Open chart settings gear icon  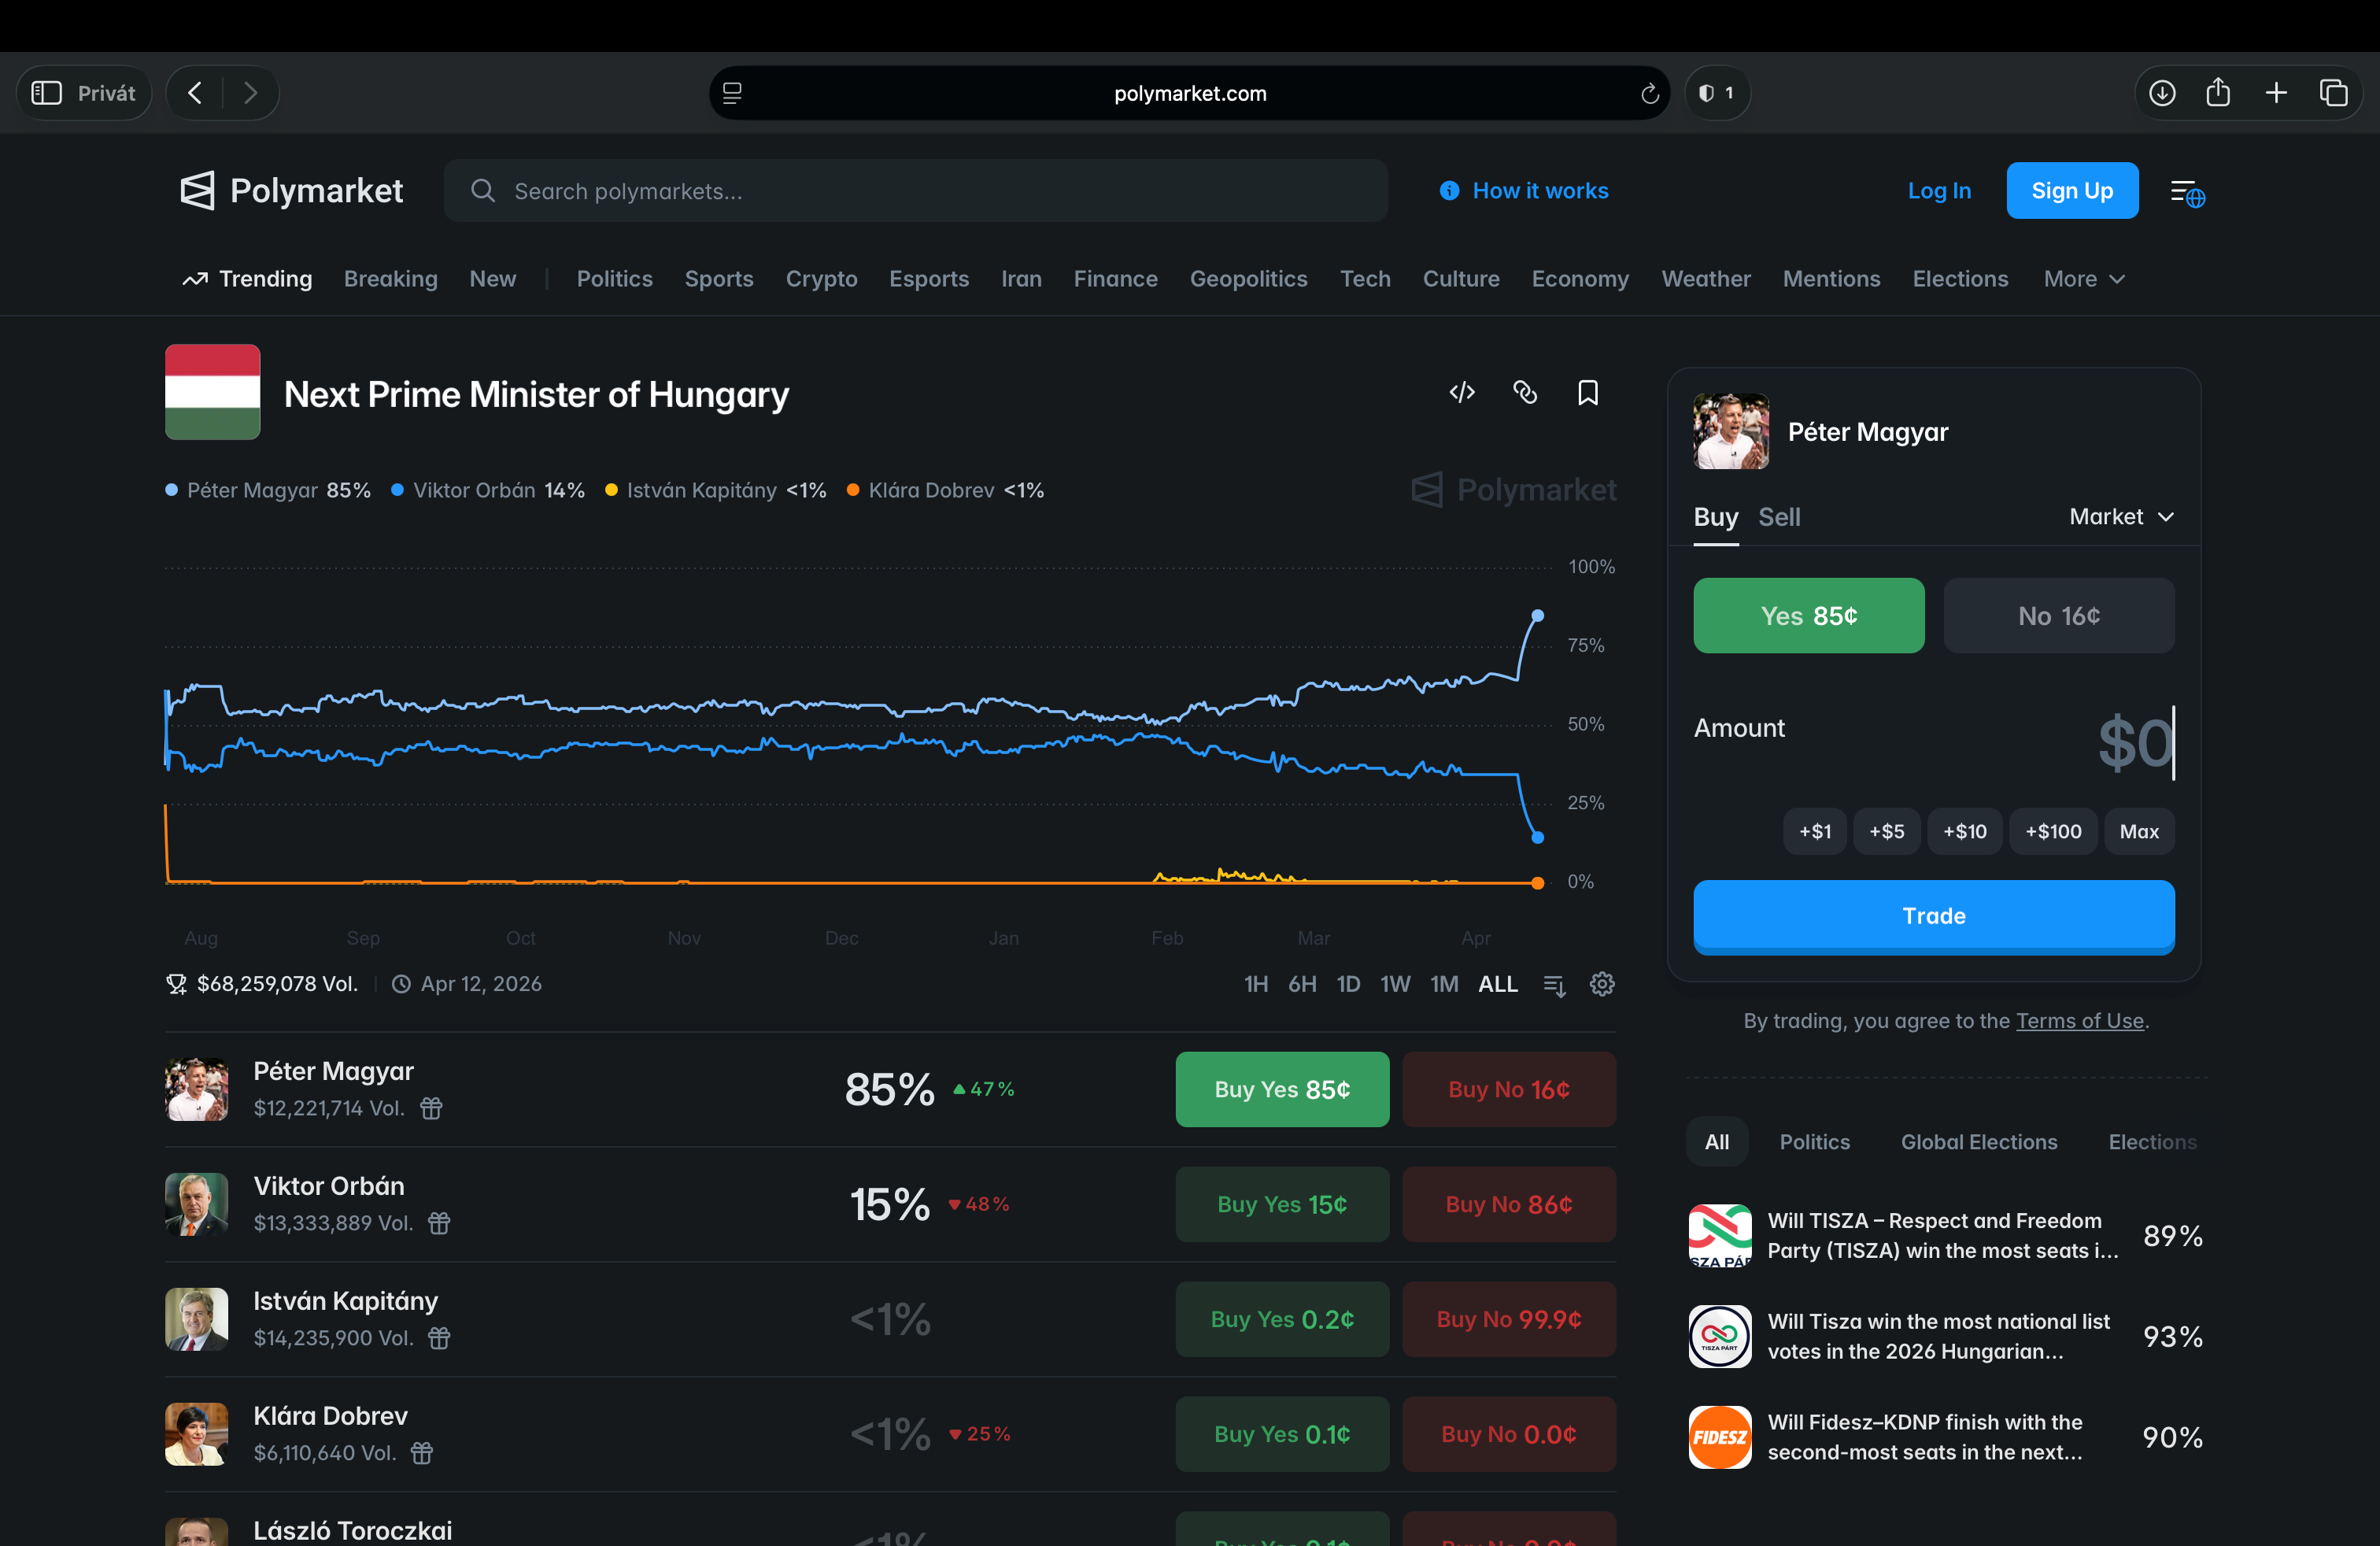pyautogui.click(x=1601, y=984)
